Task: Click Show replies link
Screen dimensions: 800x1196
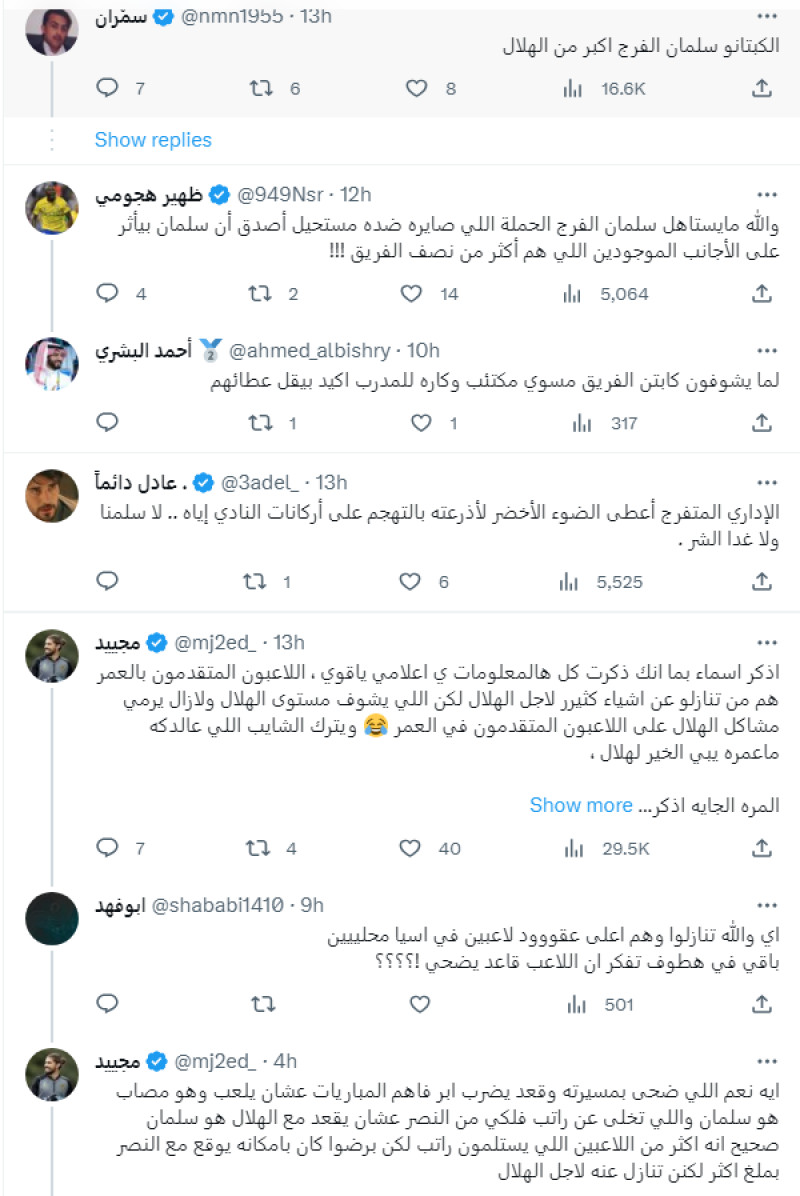Action: [150, 141]
